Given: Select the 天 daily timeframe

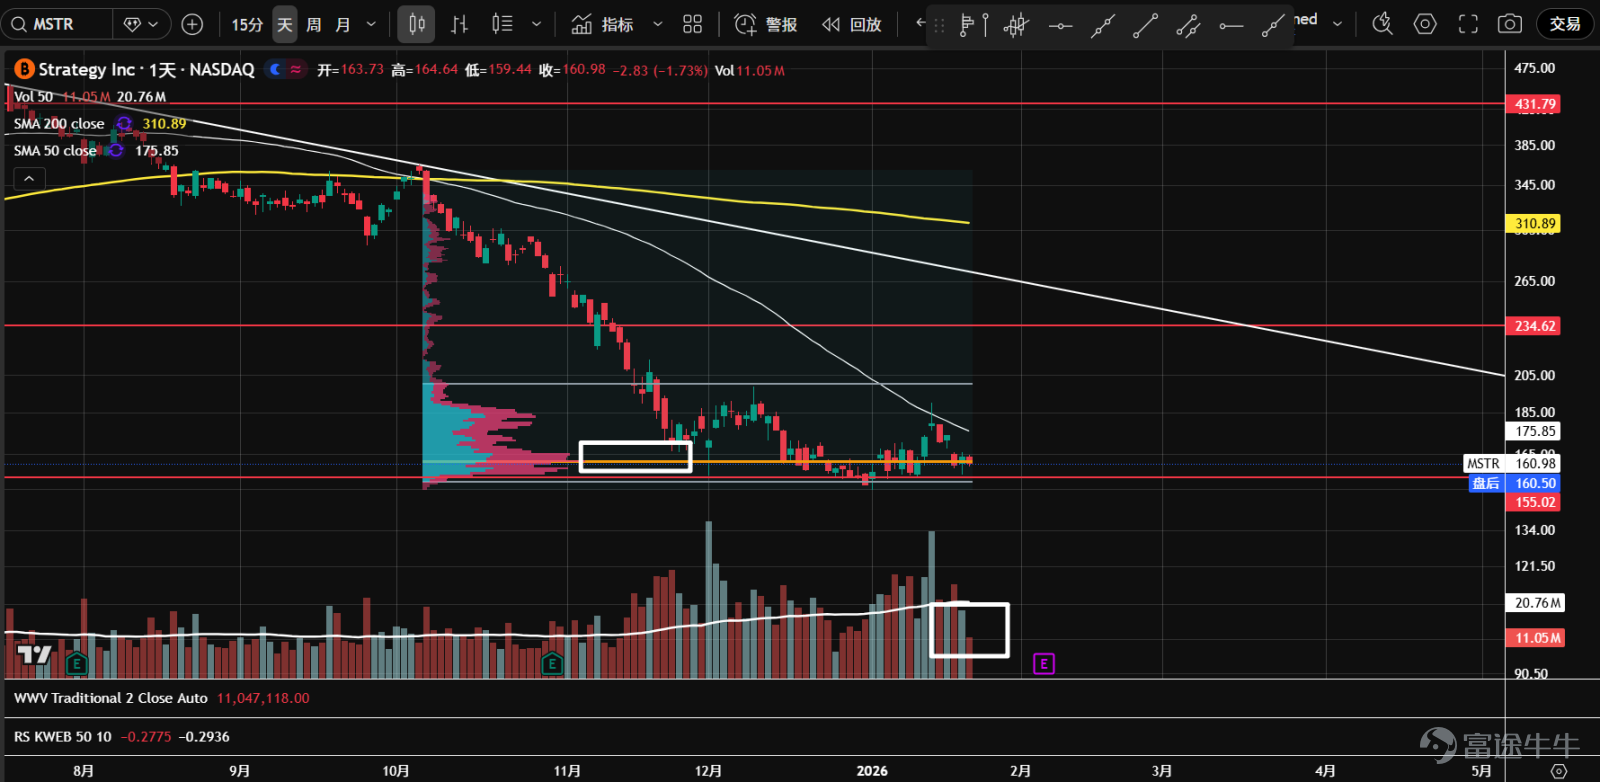Looking at the screenshot, I should pyautogui.click(x=285, y=24).
